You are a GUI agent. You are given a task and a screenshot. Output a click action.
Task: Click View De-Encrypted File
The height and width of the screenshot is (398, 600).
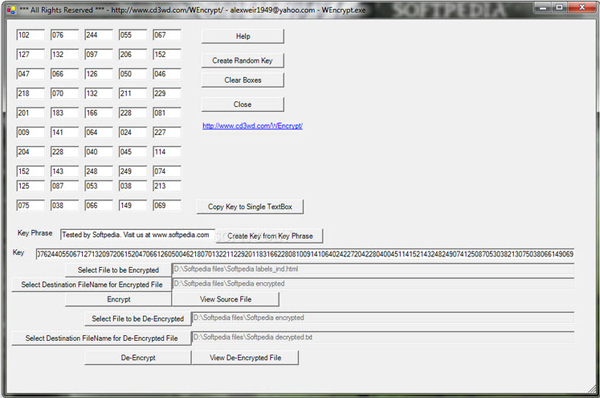[245, 357]
